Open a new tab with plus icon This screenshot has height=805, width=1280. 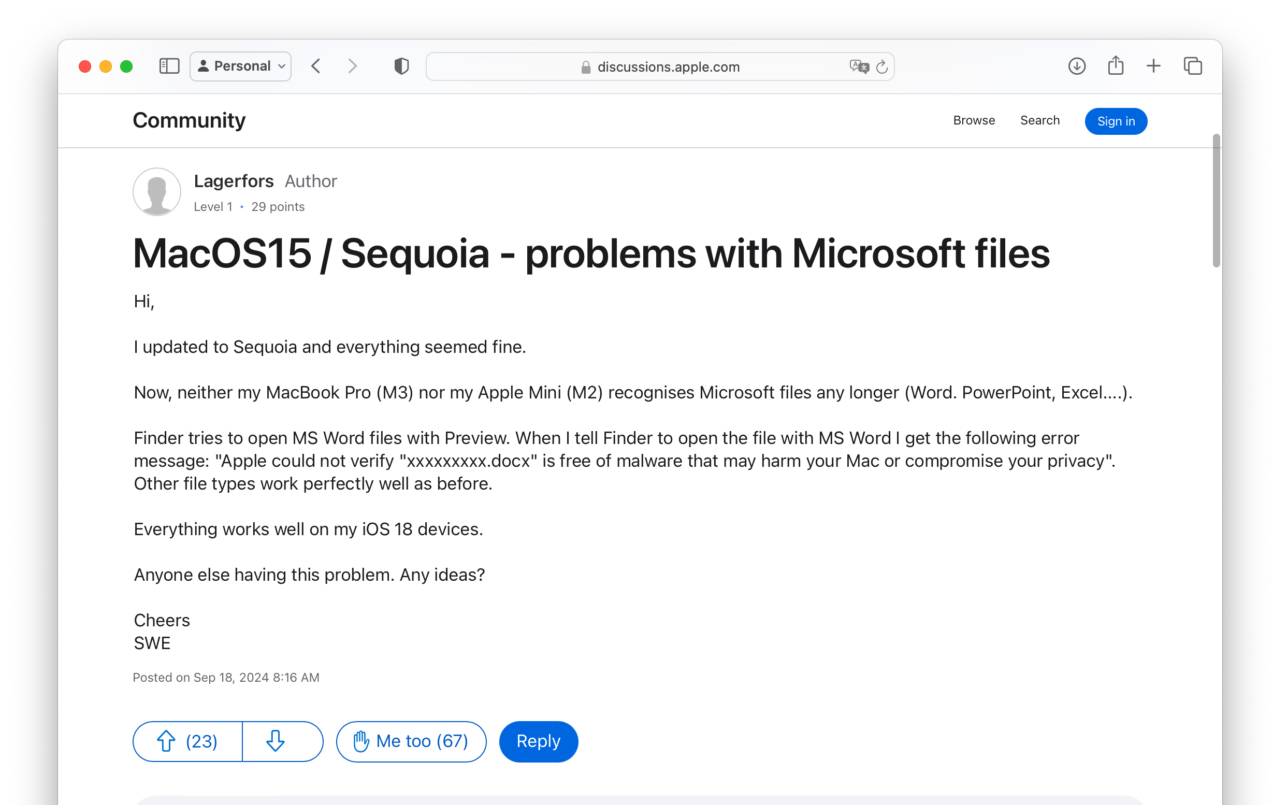point(1154,66)
